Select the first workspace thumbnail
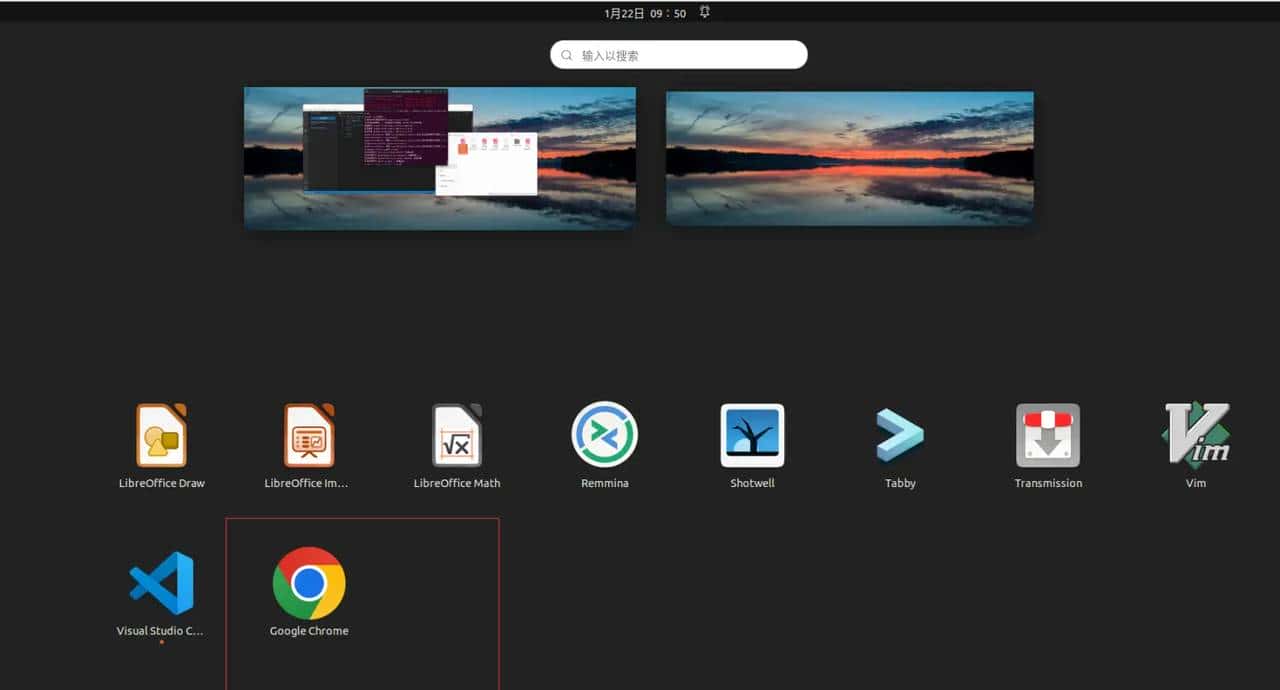 pos(439,158)
